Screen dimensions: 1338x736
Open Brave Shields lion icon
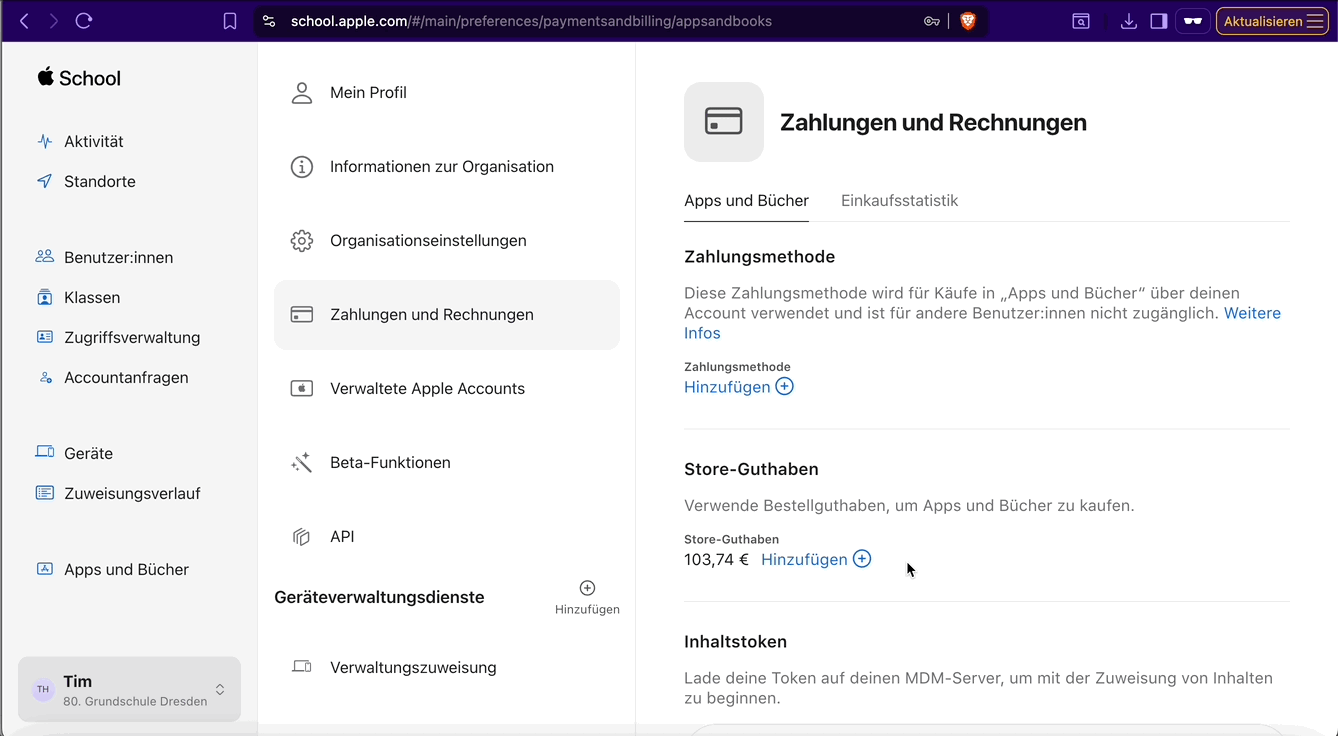pos(967,21)
